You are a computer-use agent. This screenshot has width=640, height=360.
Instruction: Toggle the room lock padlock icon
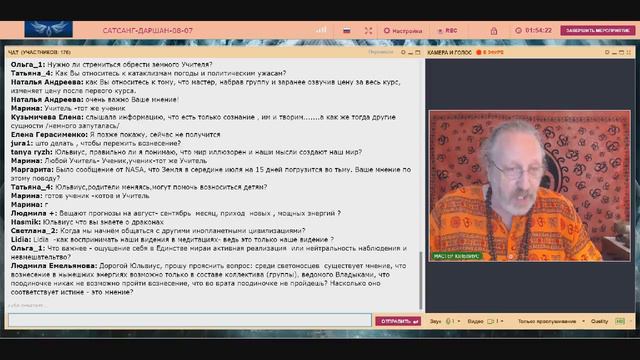493,31
